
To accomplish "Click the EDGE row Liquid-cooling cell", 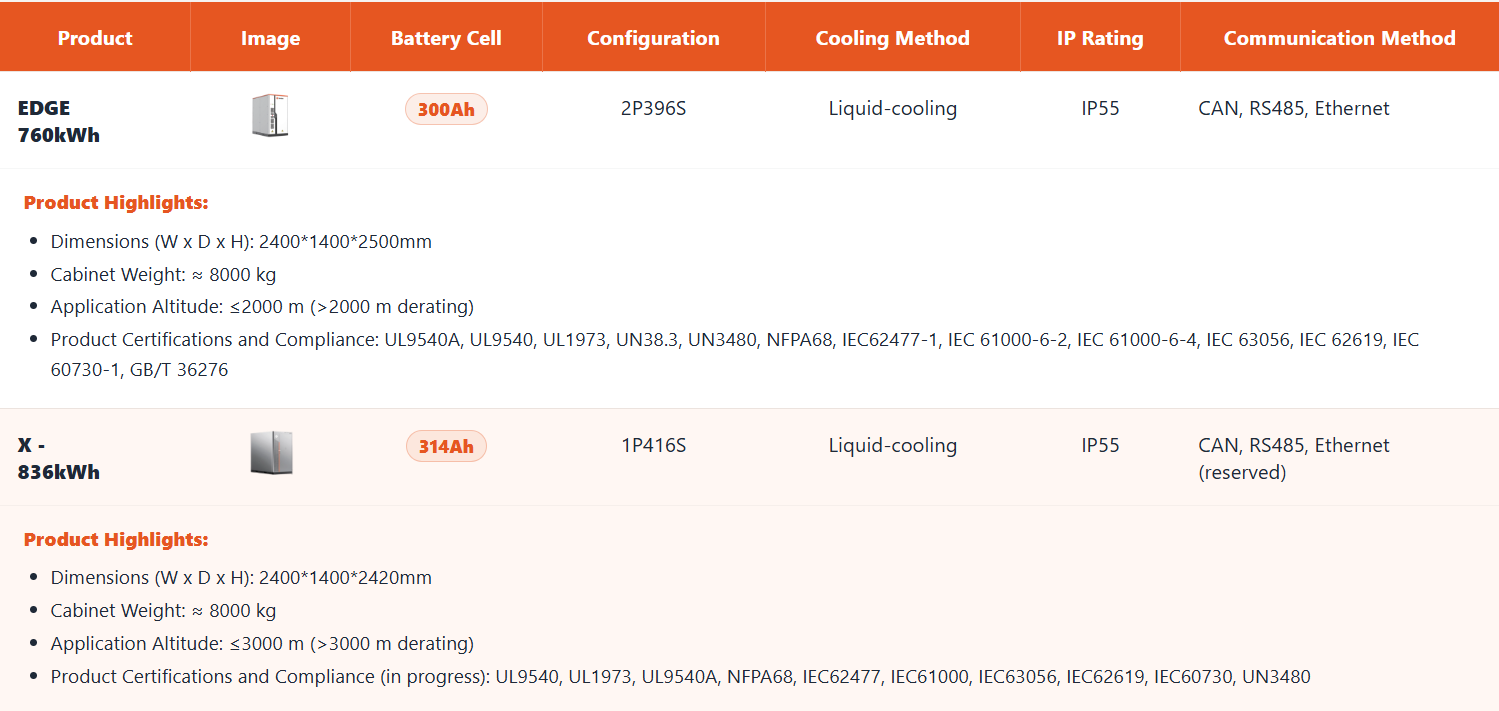I will coord(892,108).
